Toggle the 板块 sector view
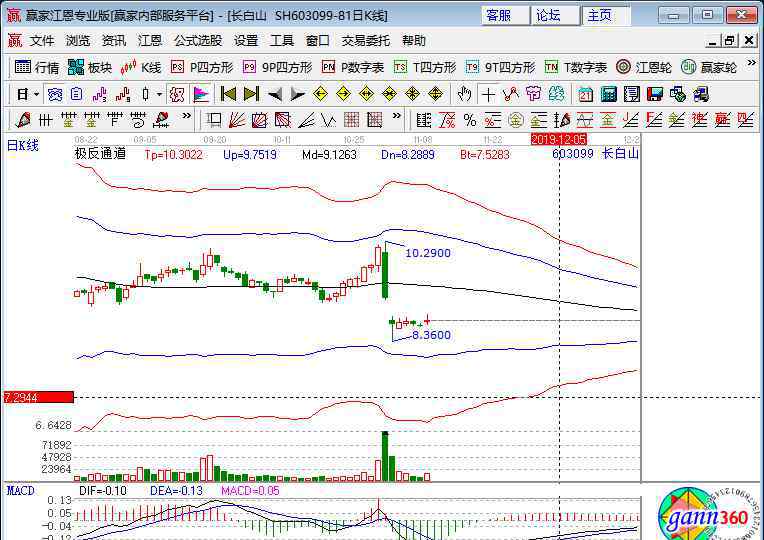 [89, 67]
